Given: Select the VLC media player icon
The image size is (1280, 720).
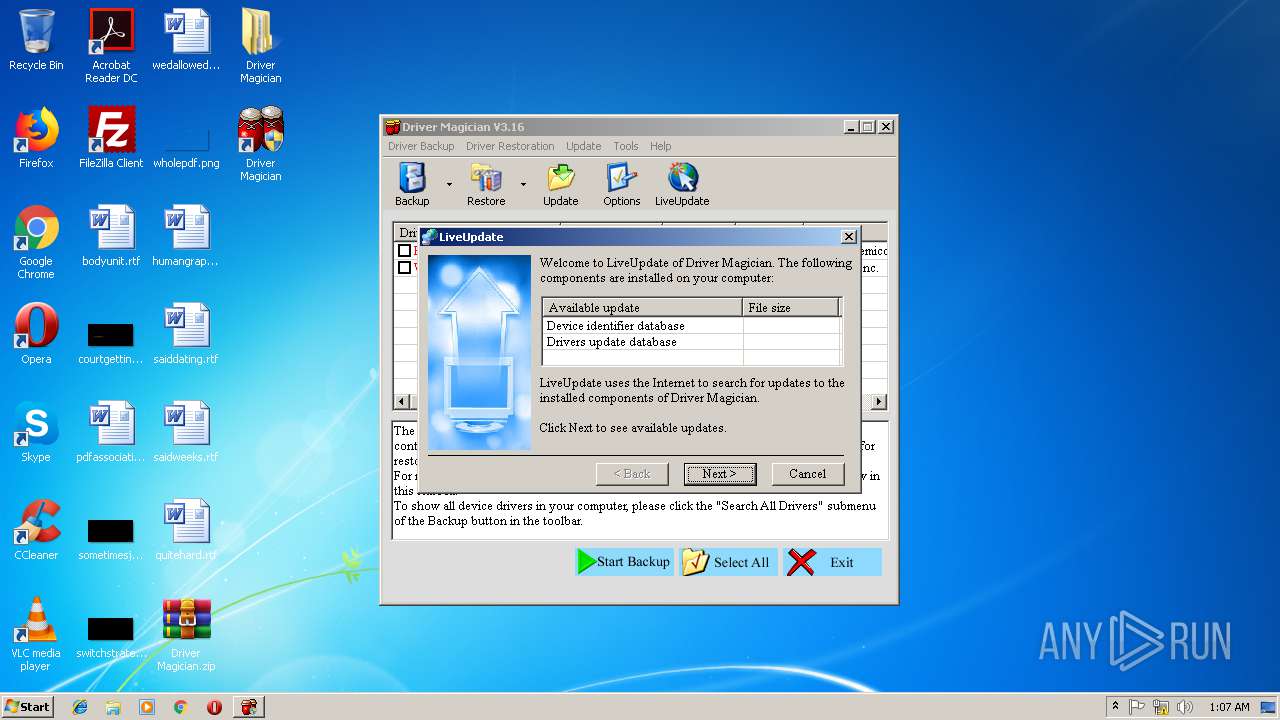Looking at the screenshot, I should pyautogui.click(x=36, y=634).
